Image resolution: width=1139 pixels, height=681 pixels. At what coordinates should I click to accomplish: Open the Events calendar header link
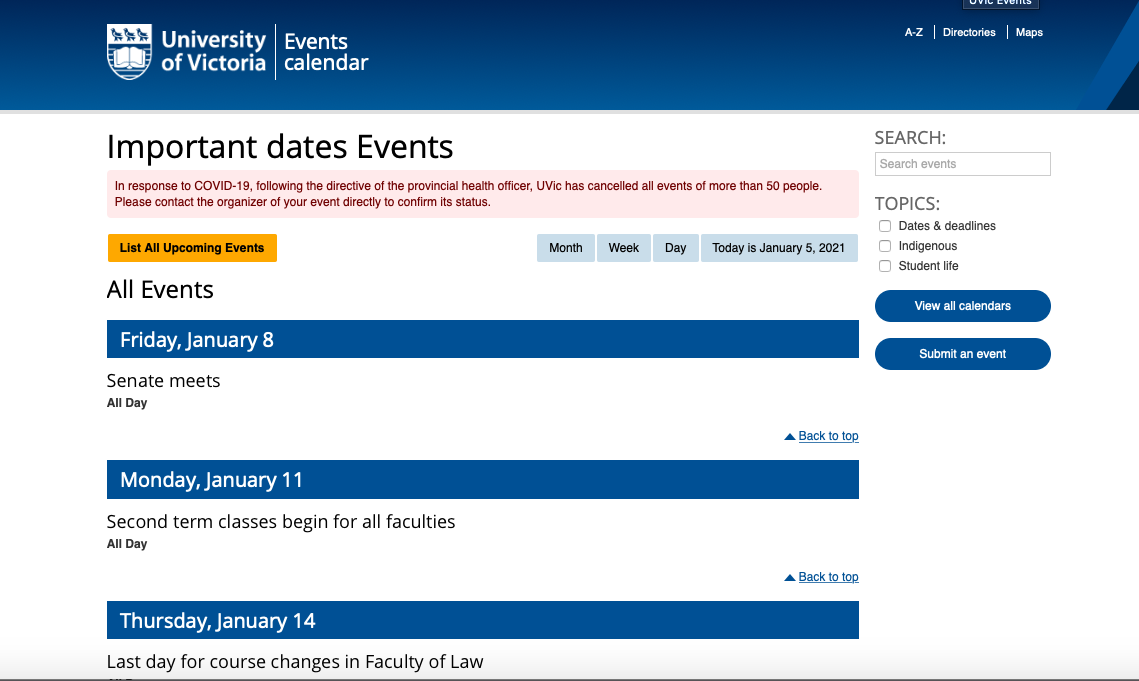[x=326, y=52]
